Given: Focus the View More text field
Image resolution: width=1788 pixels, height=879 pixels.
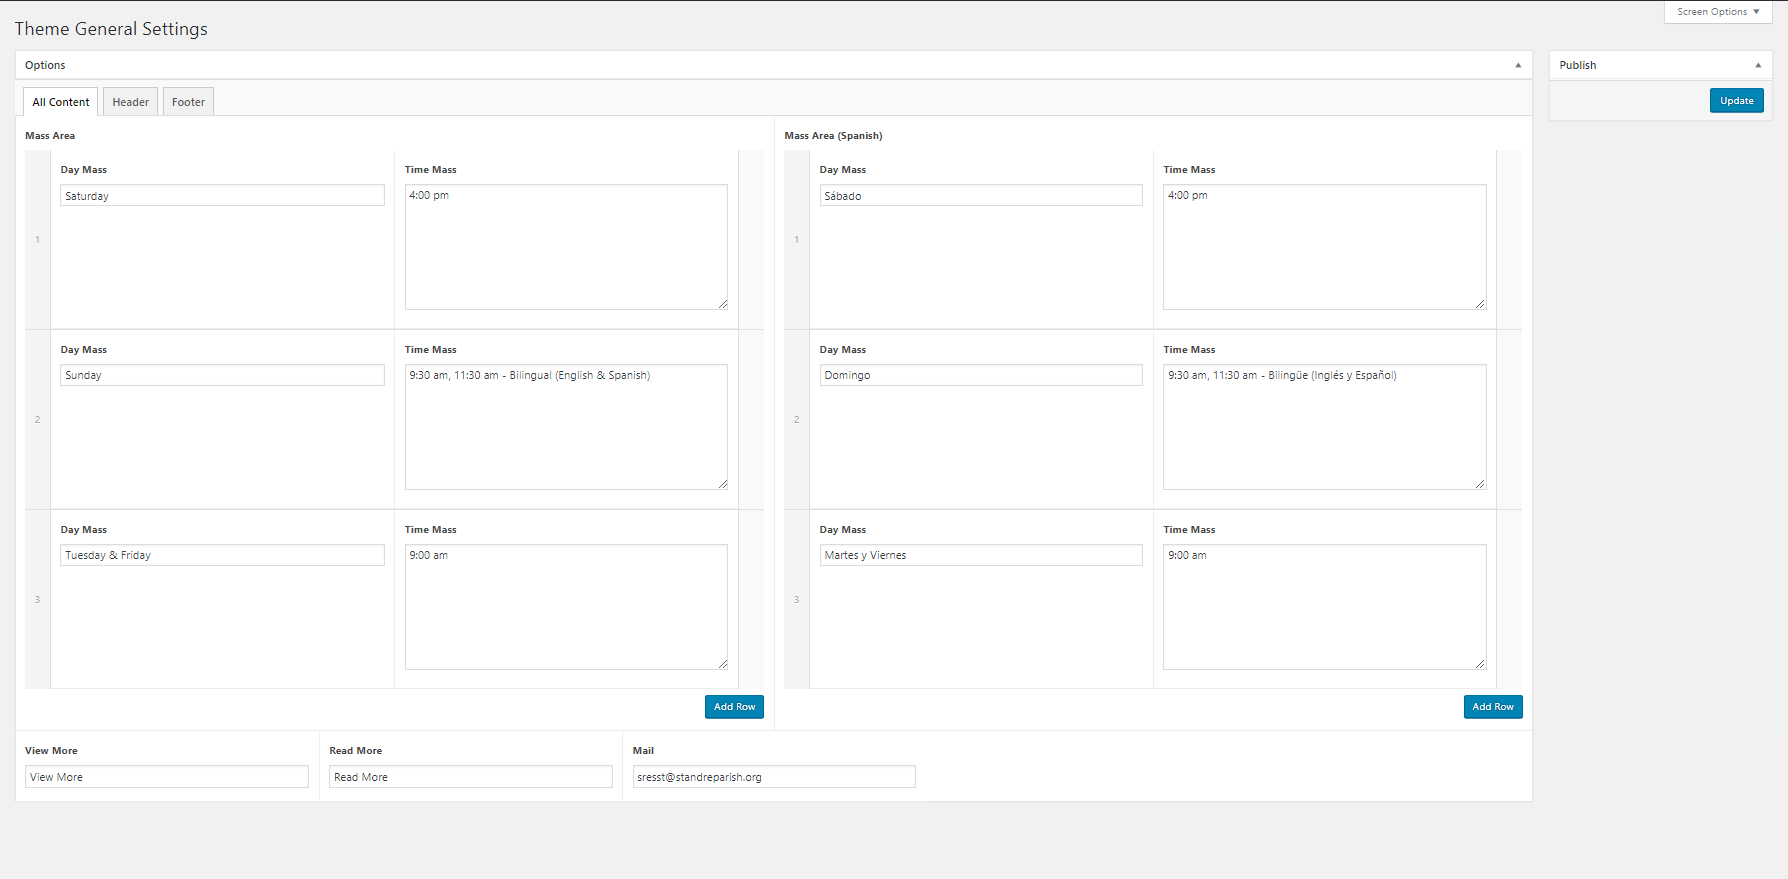Looking at the screenshot, I should (x=167, y=777).
